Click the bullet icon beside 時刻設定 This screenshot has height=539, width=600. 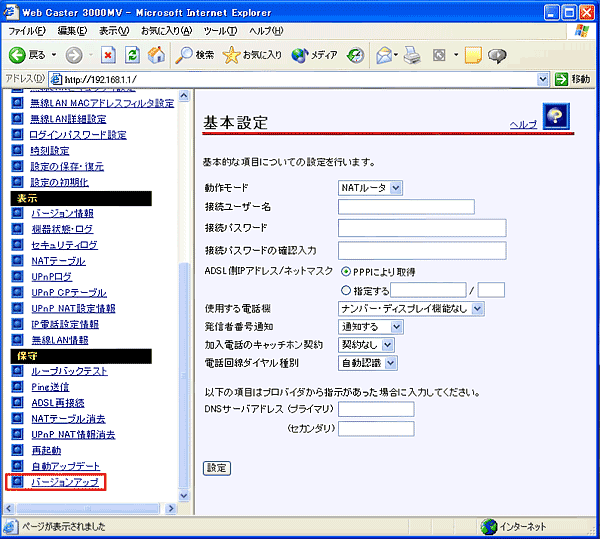point(17,150)
